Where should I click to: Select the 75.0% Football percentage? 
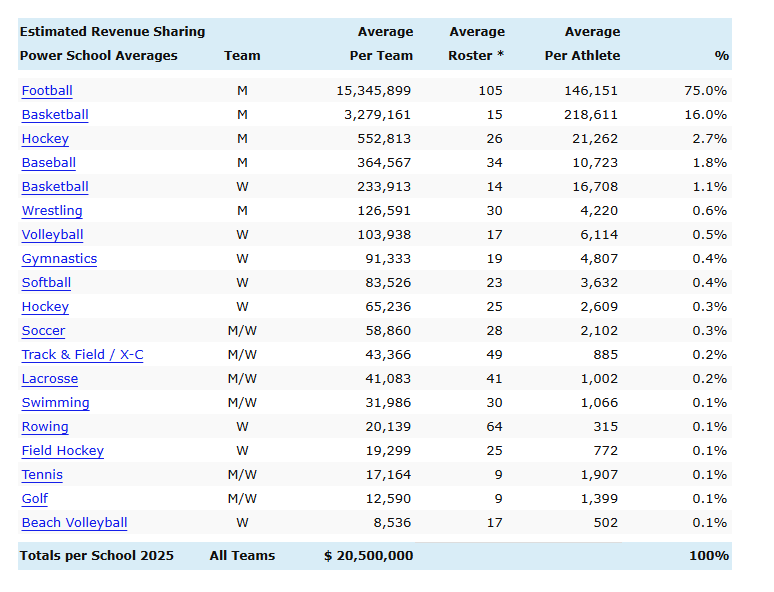(x=705, y=91)
